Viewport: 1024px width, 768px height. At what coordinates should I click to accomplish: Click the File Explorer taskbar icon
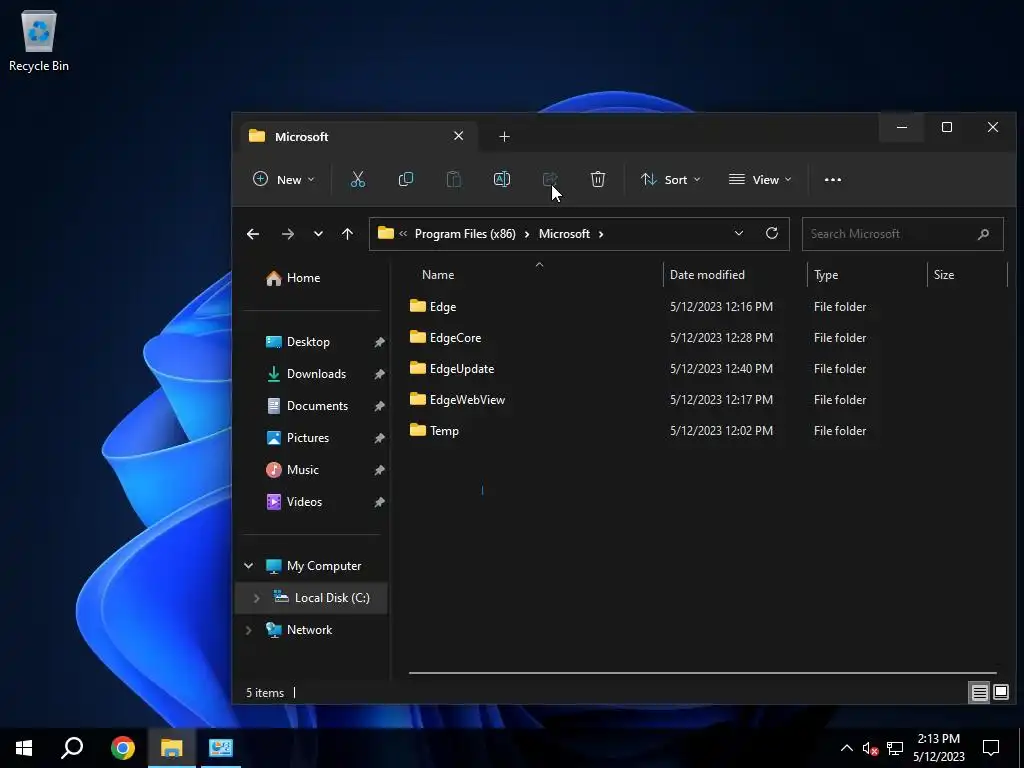172,748
